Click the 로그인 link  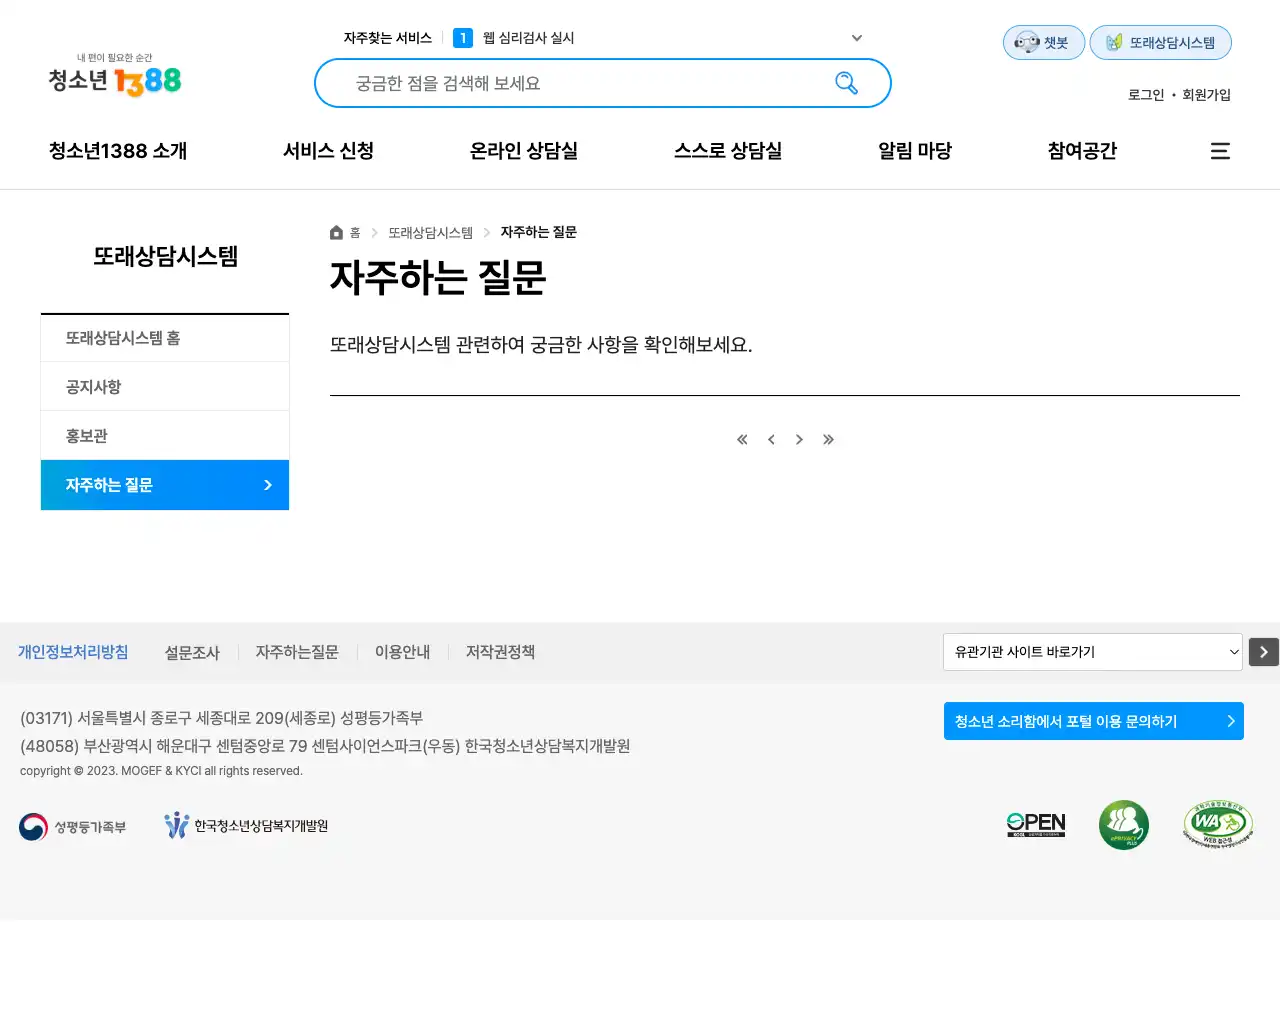[x=1146, y=95]
